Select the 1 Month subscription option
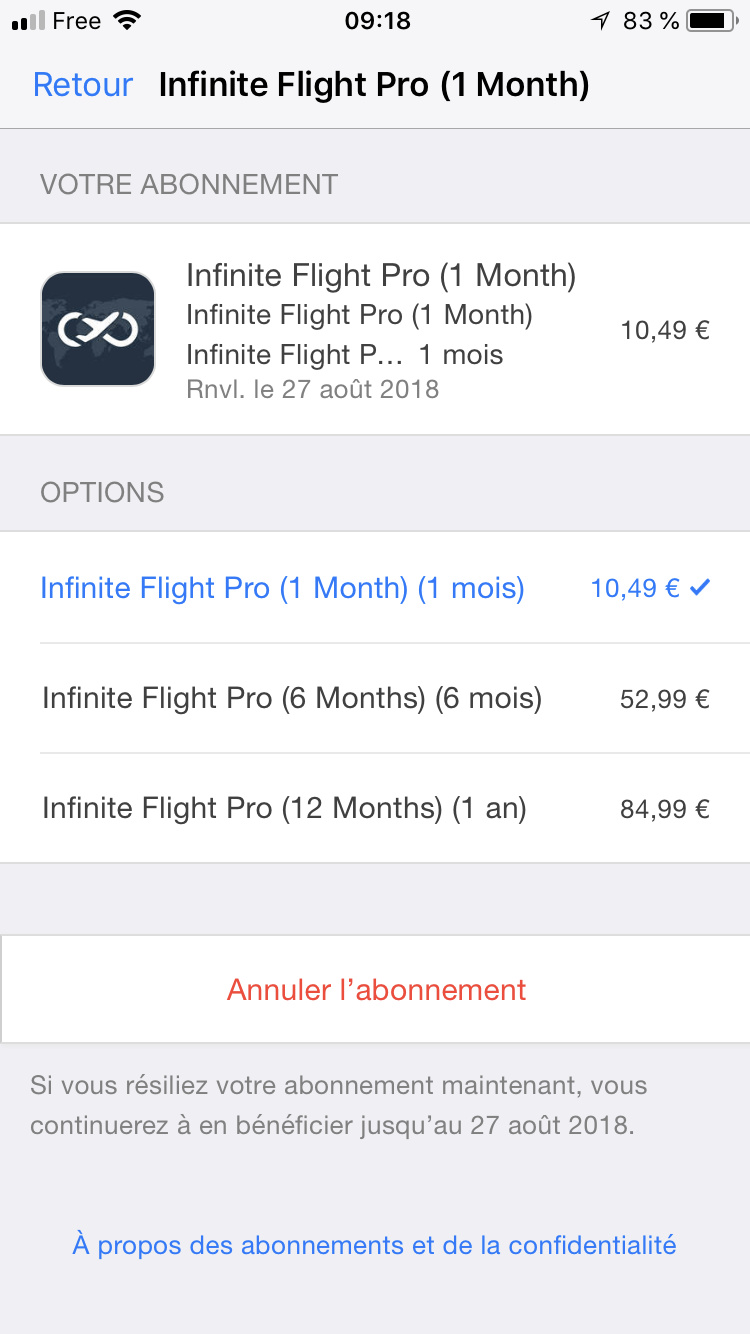 [282, 588]
